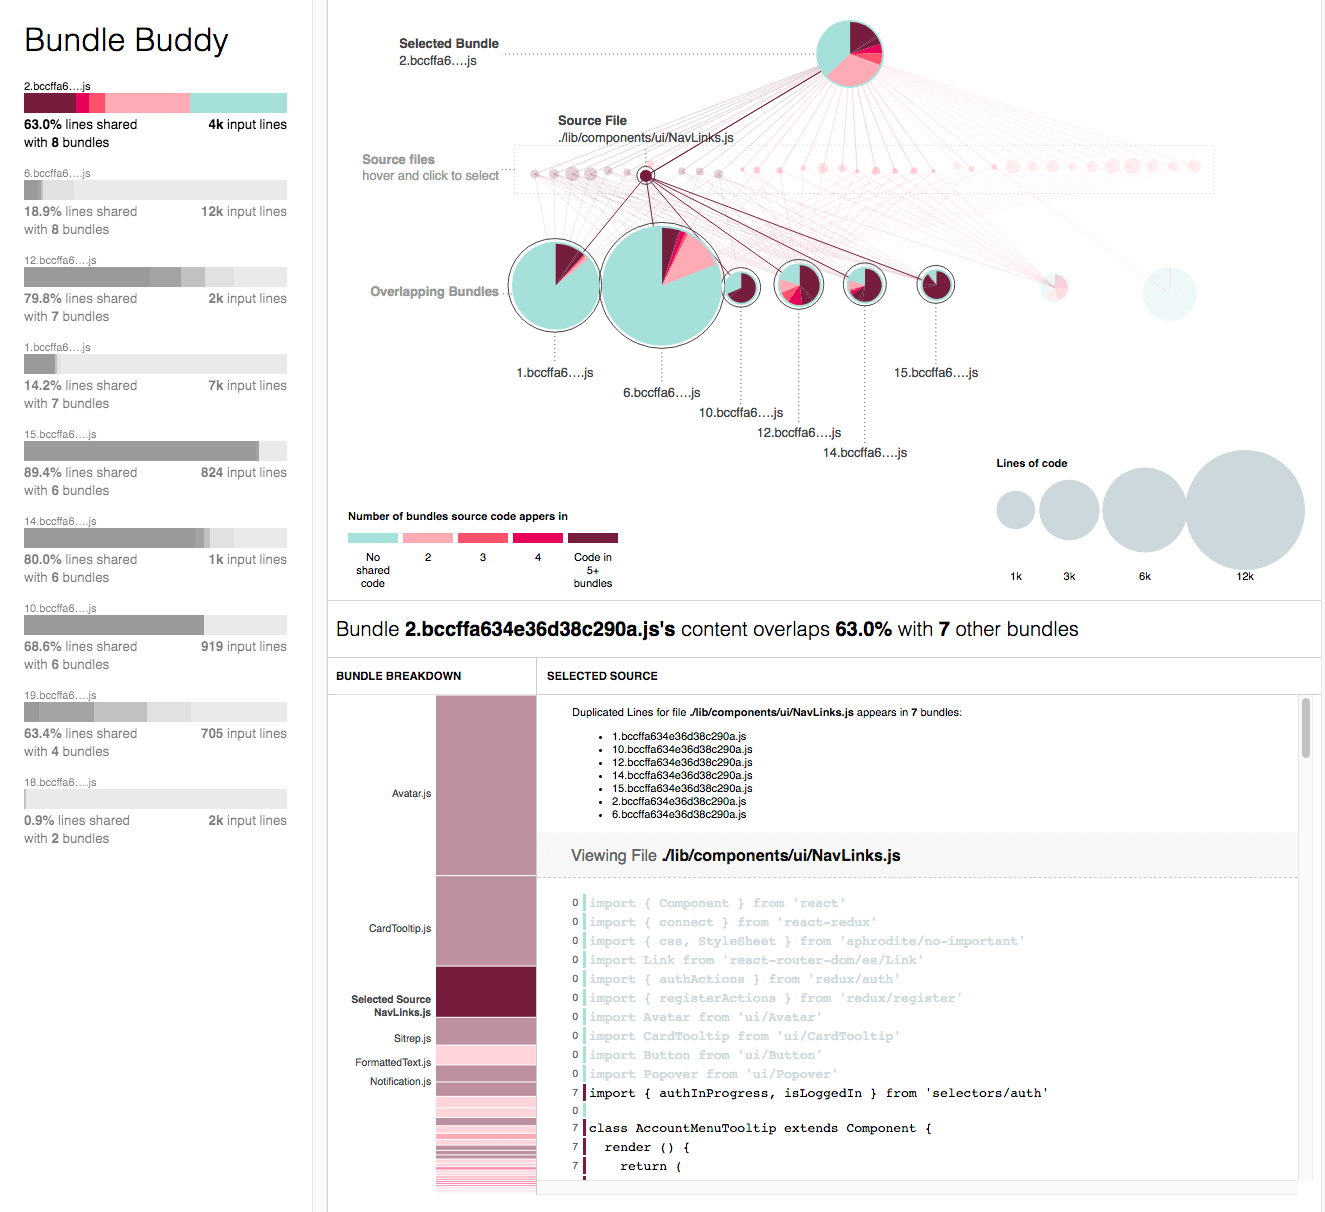Click the large 6.bccffa6 overlapping bundle pie

[x=662, y=286]
